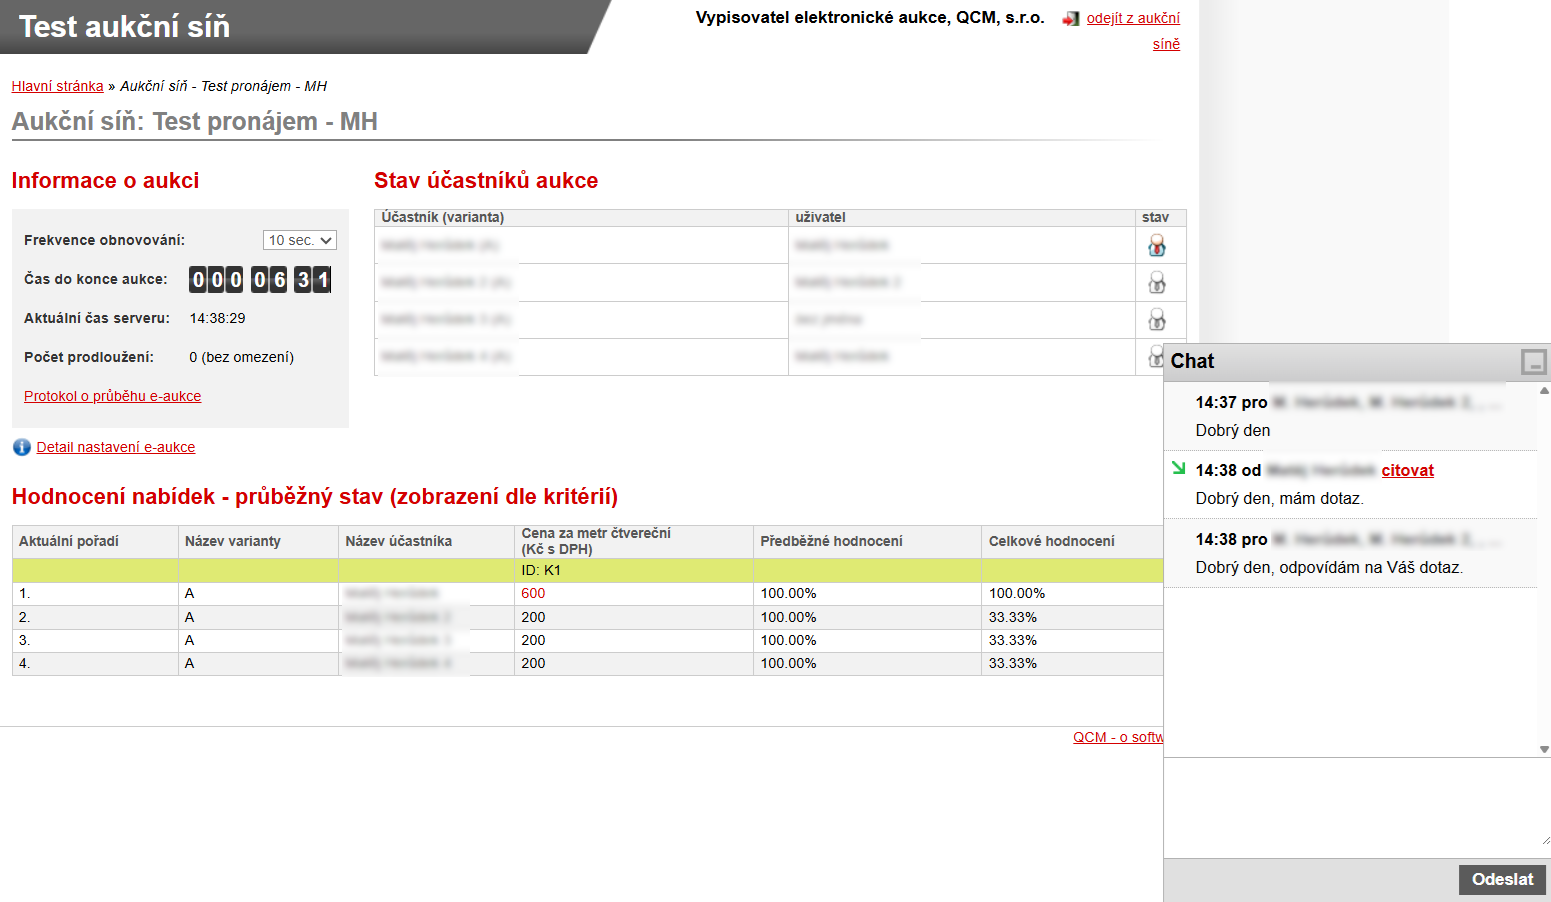Image resolution: width=1551 pixels, height=902 pixels.
Task: Open the Frekvence obnovování dropdown
Action: point(299,240)
